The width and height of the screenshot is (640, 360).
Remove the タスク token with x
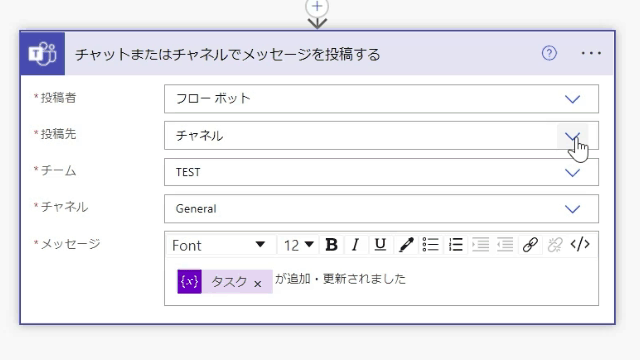[x=258, y=284]
